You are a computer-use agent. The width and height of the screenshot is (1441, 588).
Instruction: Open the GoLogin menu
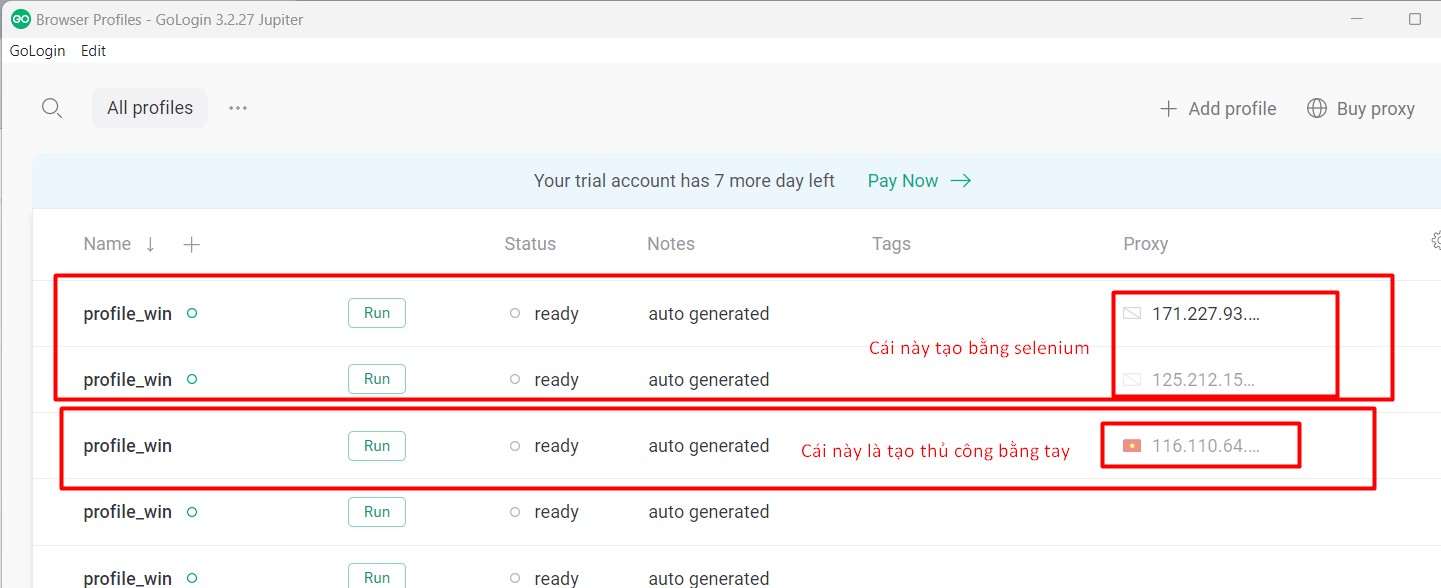(38, 51)
